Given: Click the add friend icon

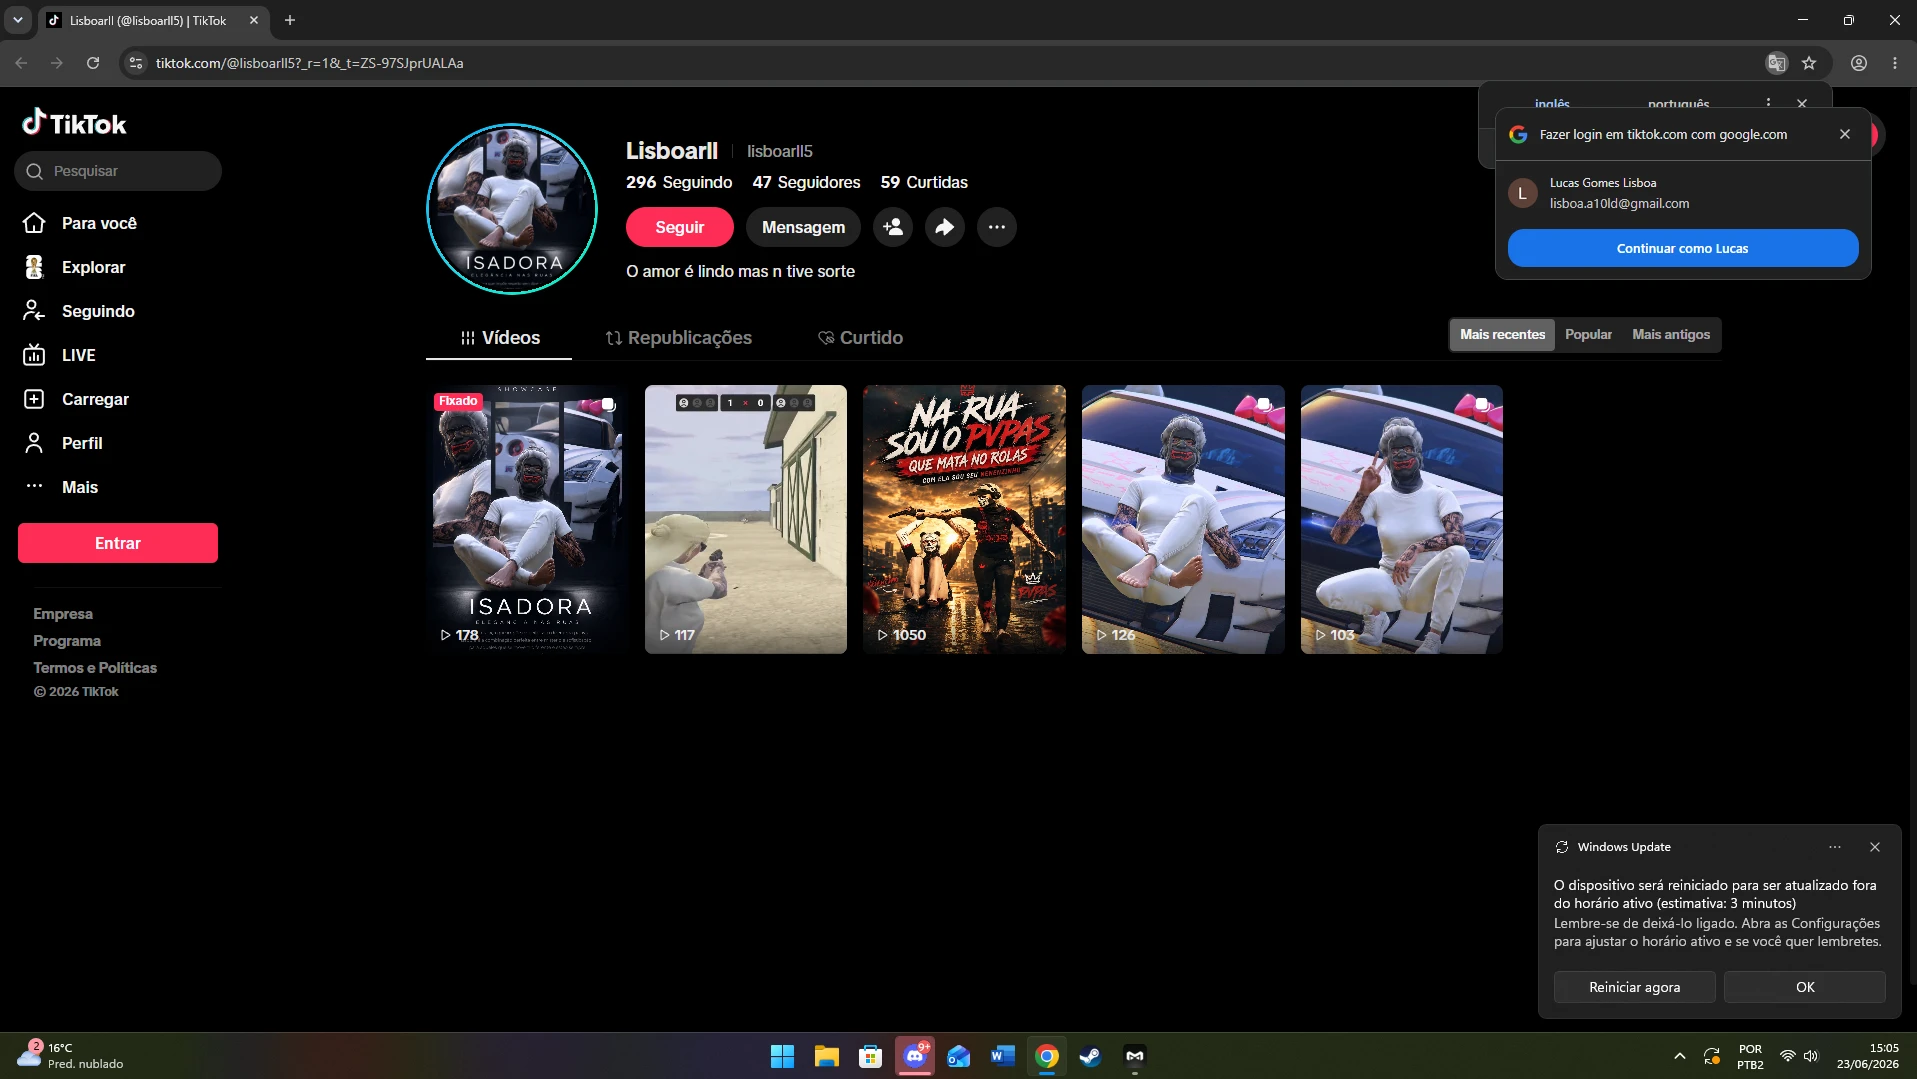Looking at the screenshot, I should [893, 227].
